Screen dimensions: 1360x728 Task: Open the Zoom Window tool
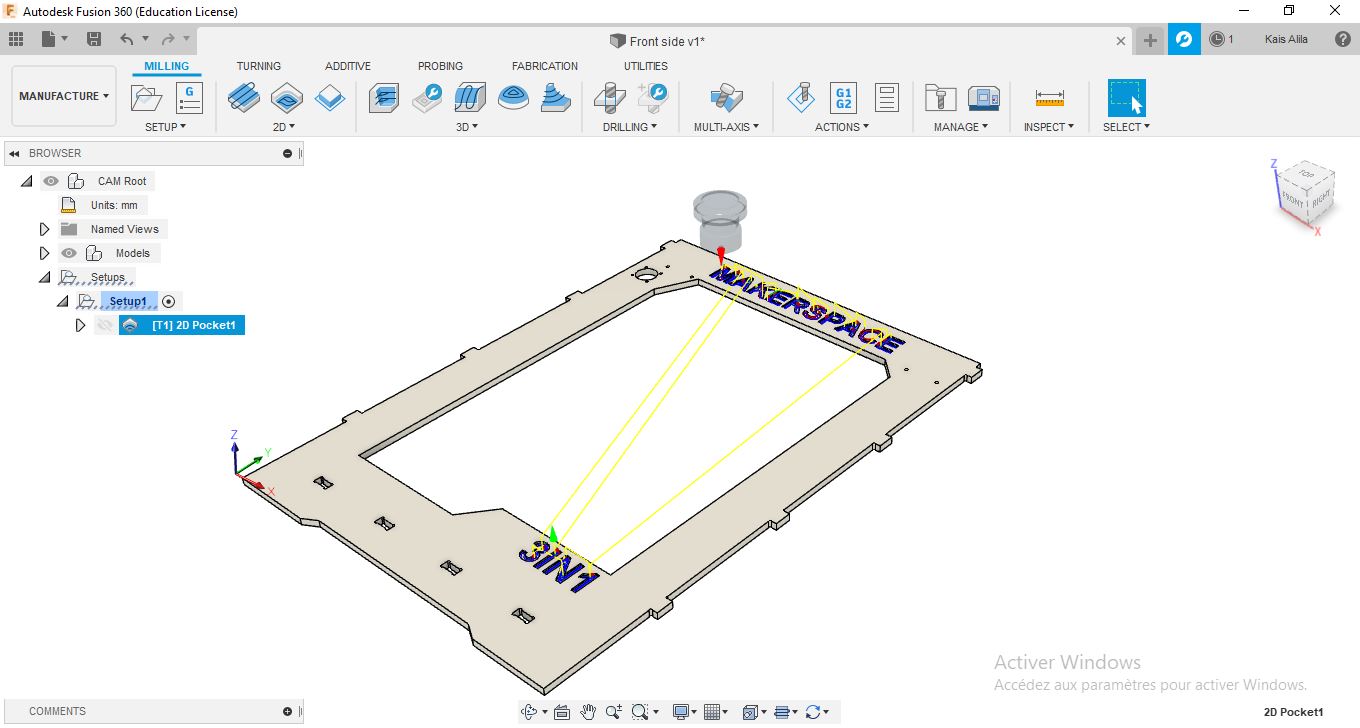(641, 712)
